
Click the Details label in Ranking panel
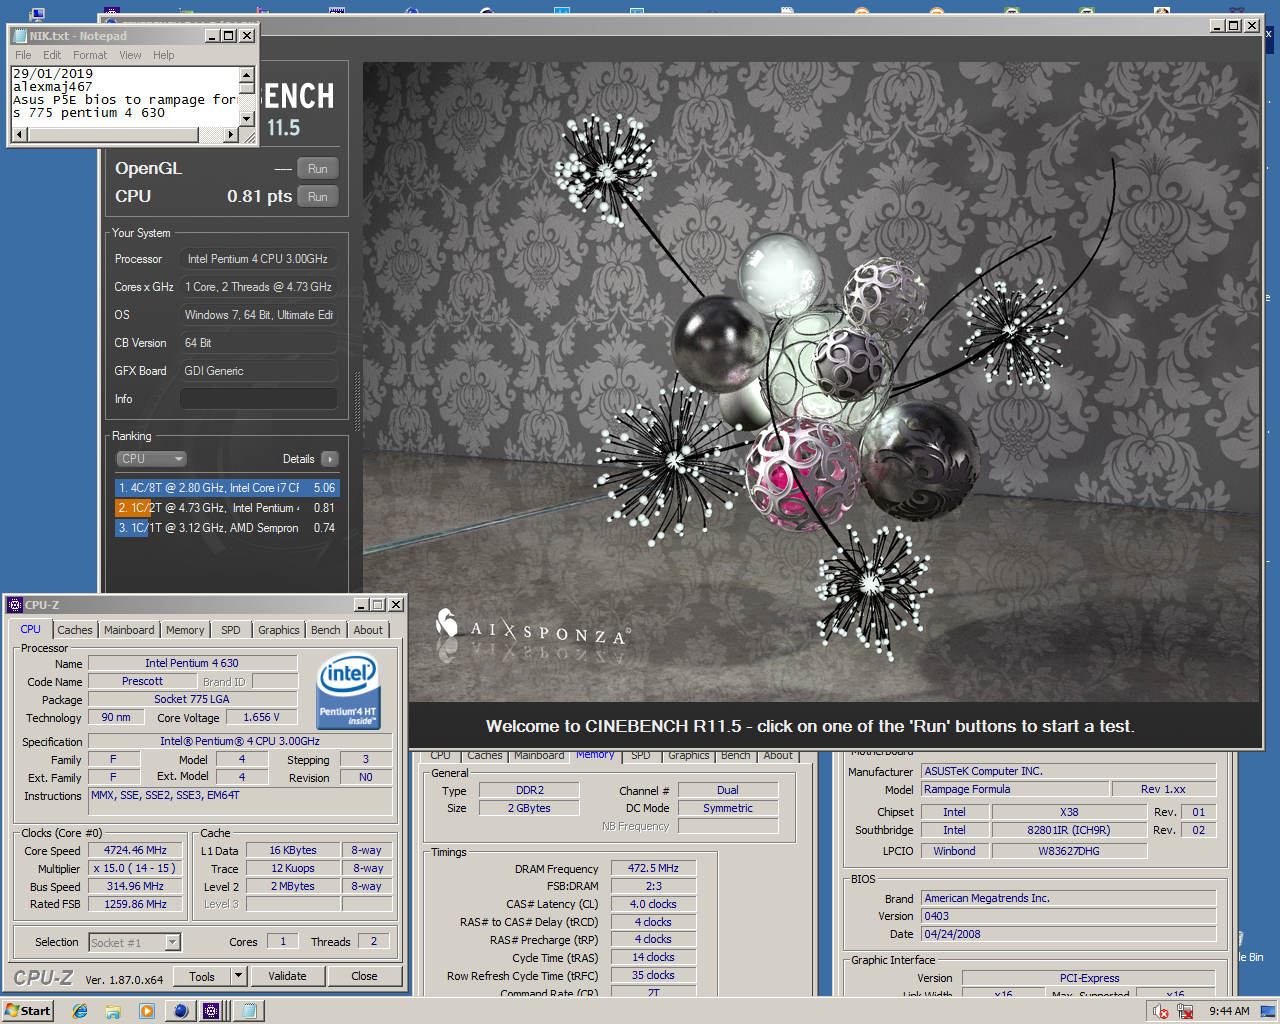tap(298, 459)
